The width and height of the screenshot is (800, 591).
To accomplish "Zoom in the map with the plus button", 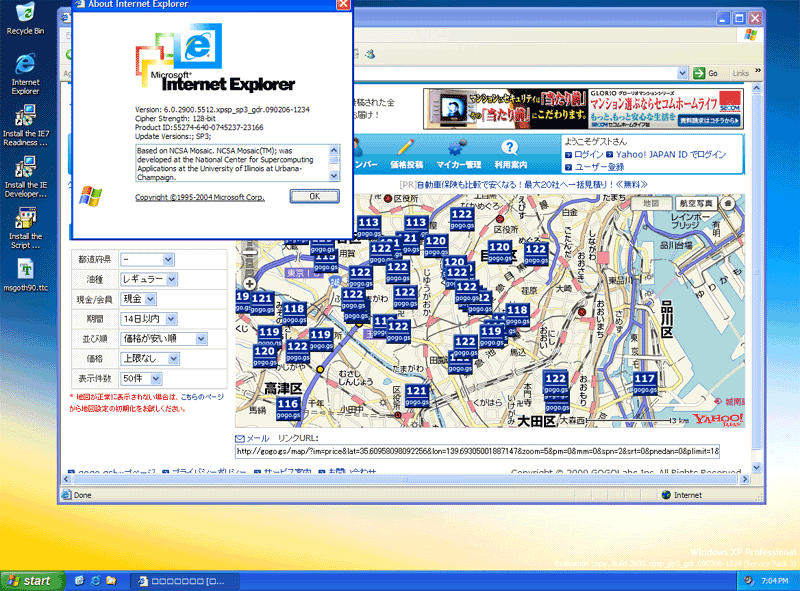I will pyautogui.click(x=249, y=283).
